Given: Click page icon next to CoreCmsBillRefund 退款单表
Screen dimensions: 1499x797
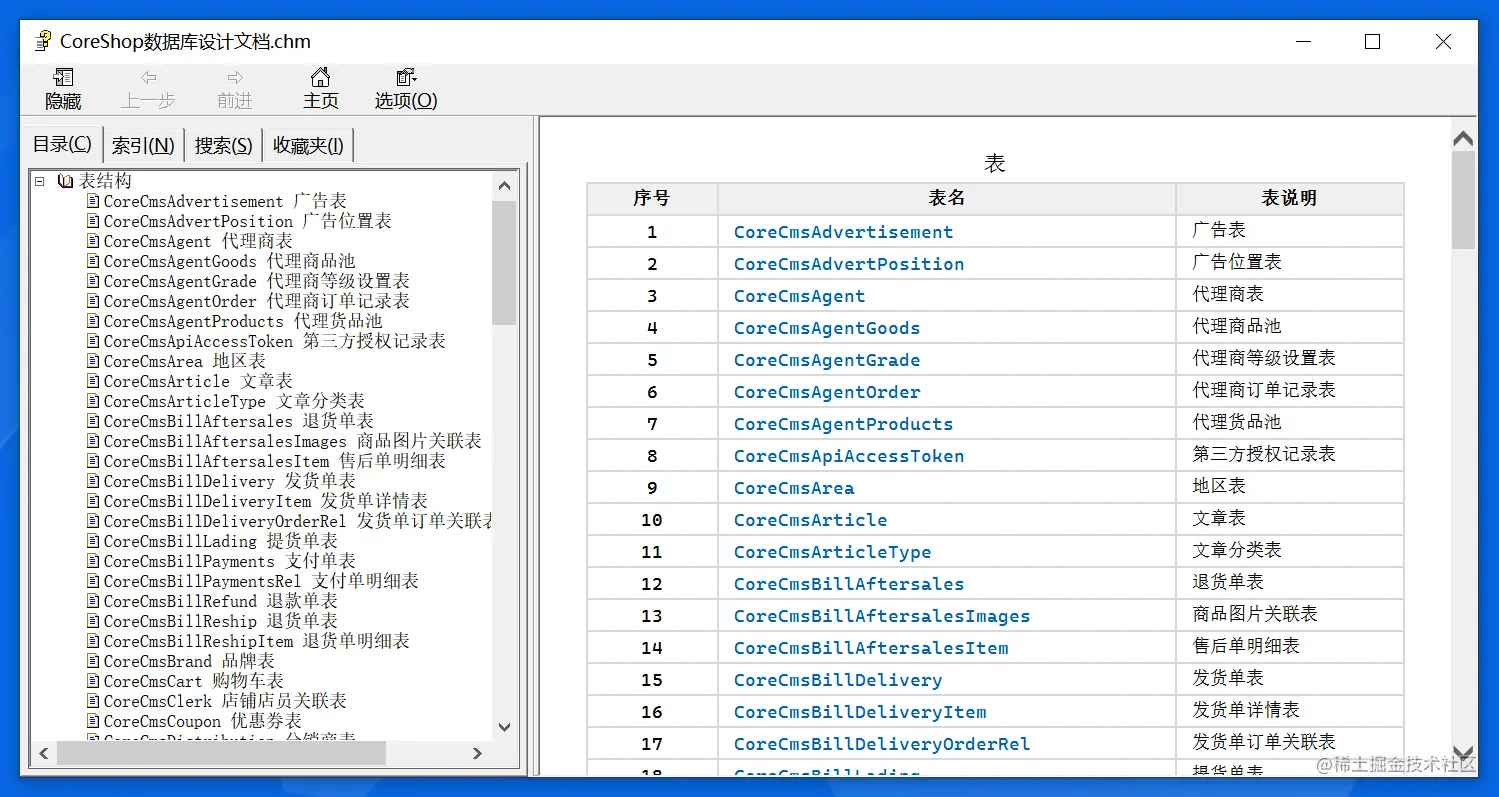Looking at the screenshot, I should 93,601.
